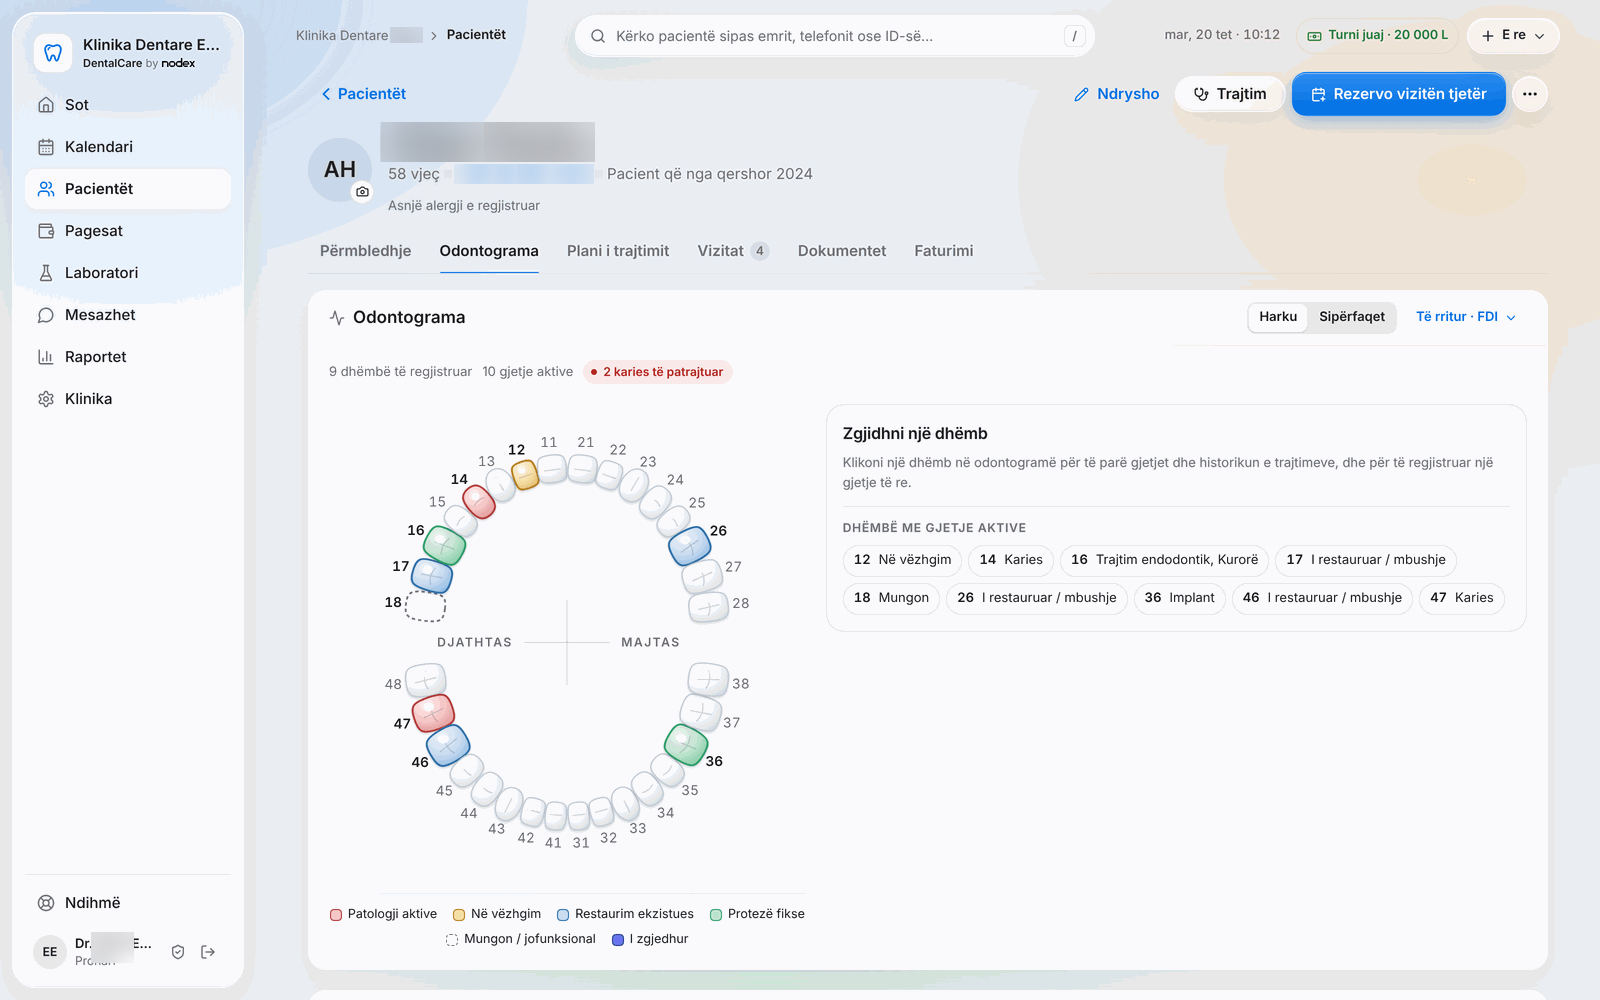Click Protezë fikse legend swatch
This screenshot has width=1600, height=1000.
[716, 914]
